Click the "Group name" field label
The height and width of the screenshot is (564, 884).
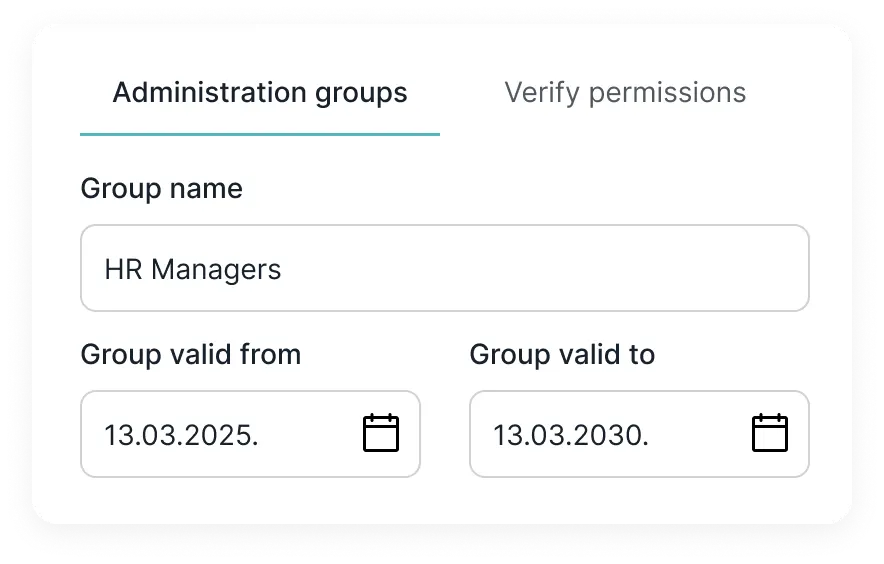coord(161,188)
